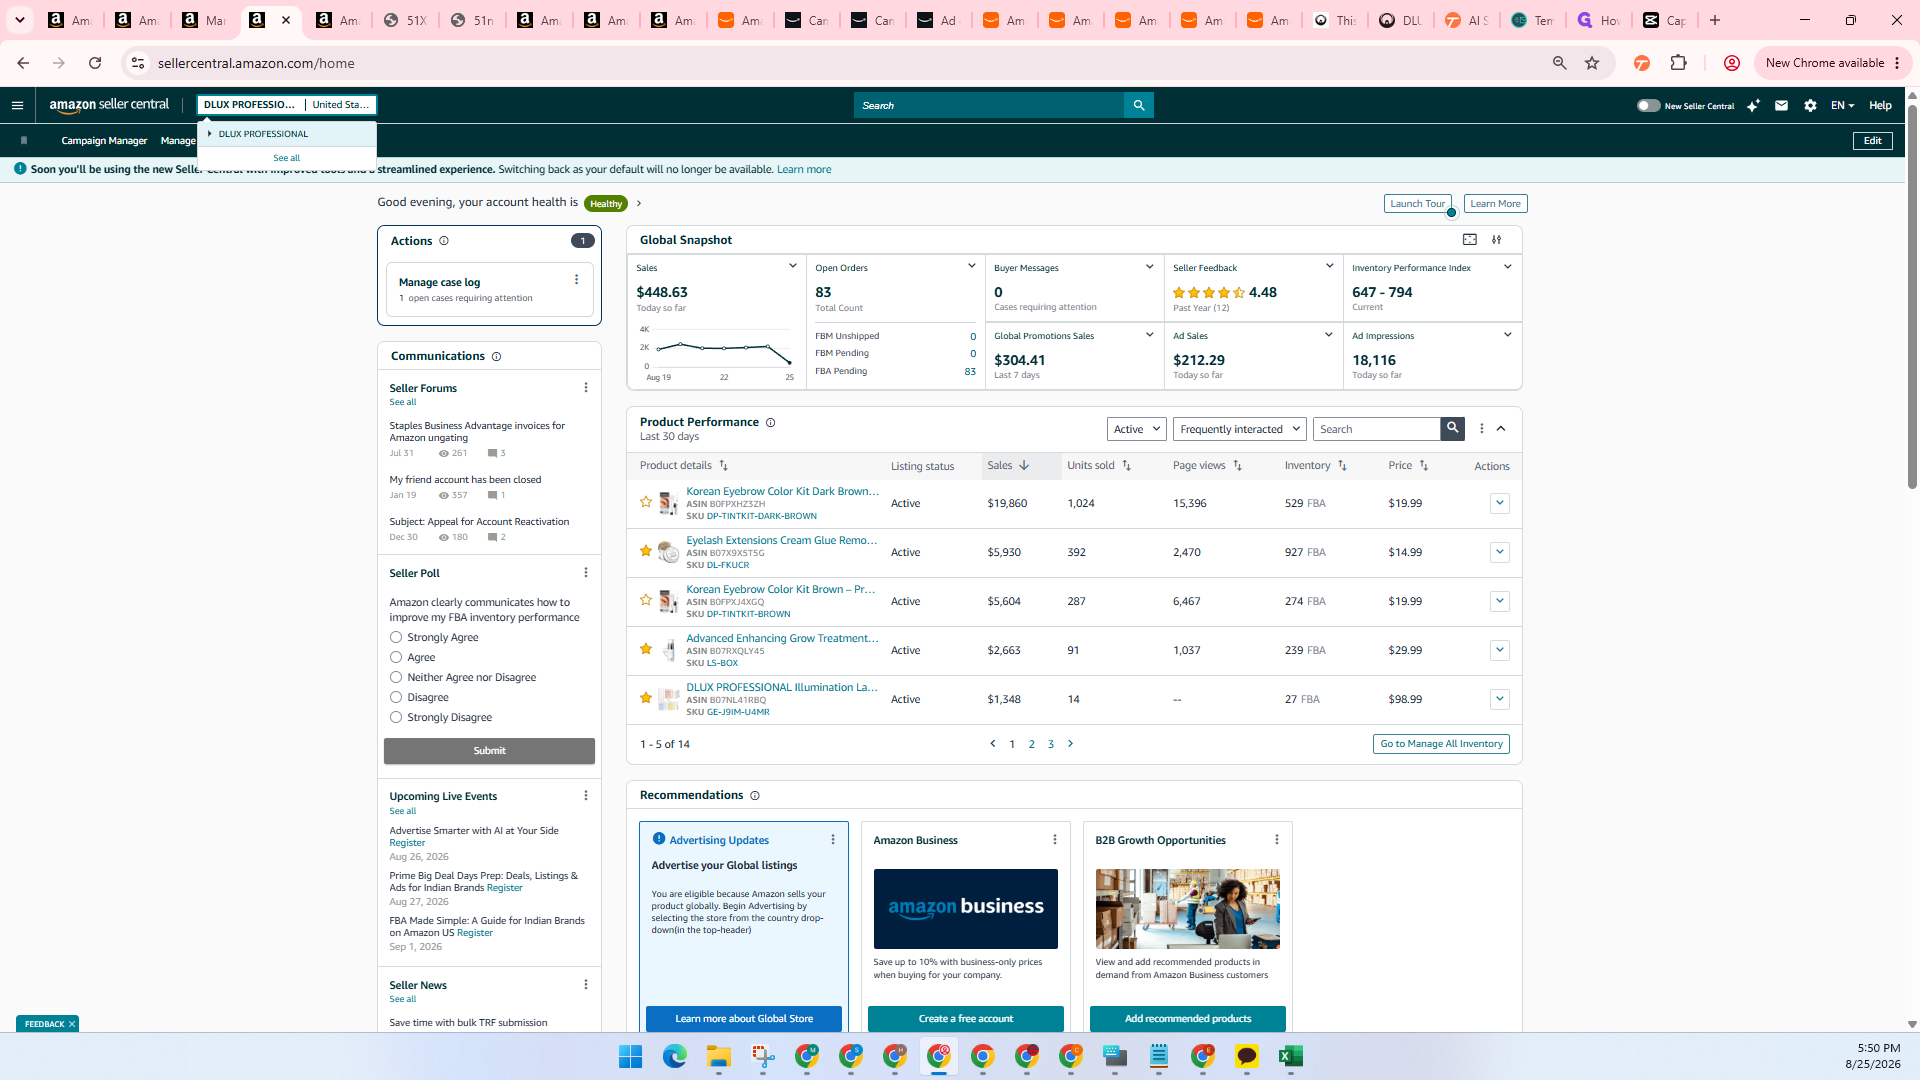Open Campaign Manager menu item

click(104, 140)
